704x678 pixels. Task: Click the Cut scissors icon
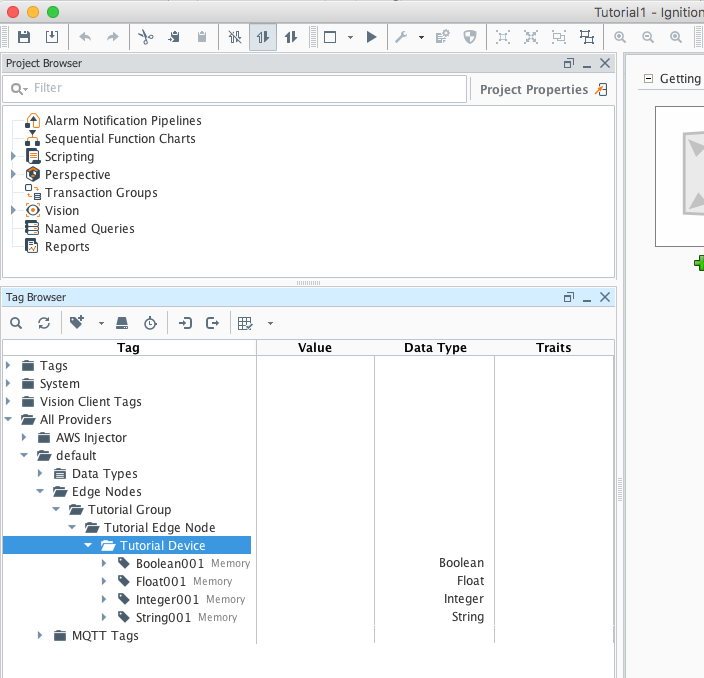coord(146,37)
